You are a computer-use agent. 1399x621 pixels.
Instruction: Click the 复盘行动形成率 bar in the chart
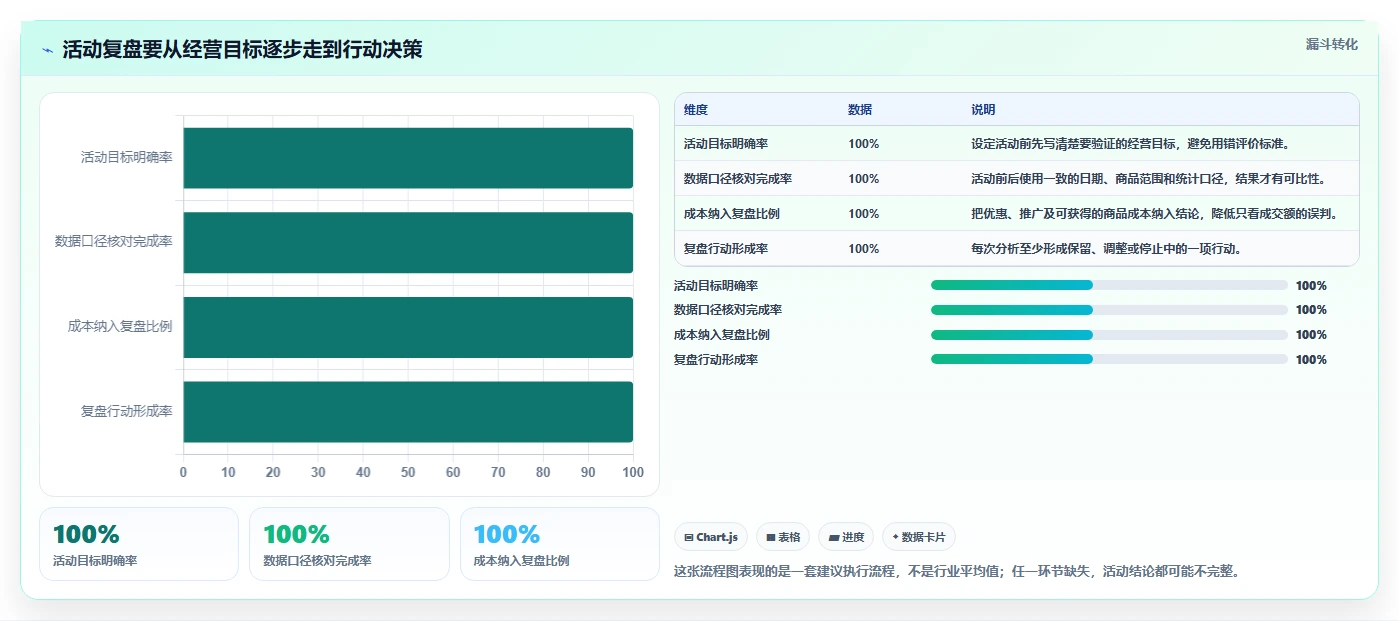[408, 412]
